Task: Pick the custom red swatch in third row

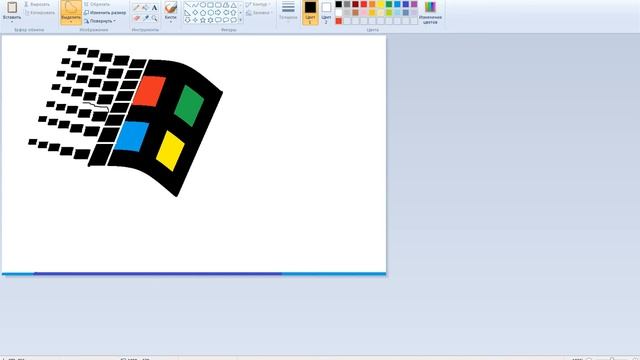Action: [x=339, y=21]
